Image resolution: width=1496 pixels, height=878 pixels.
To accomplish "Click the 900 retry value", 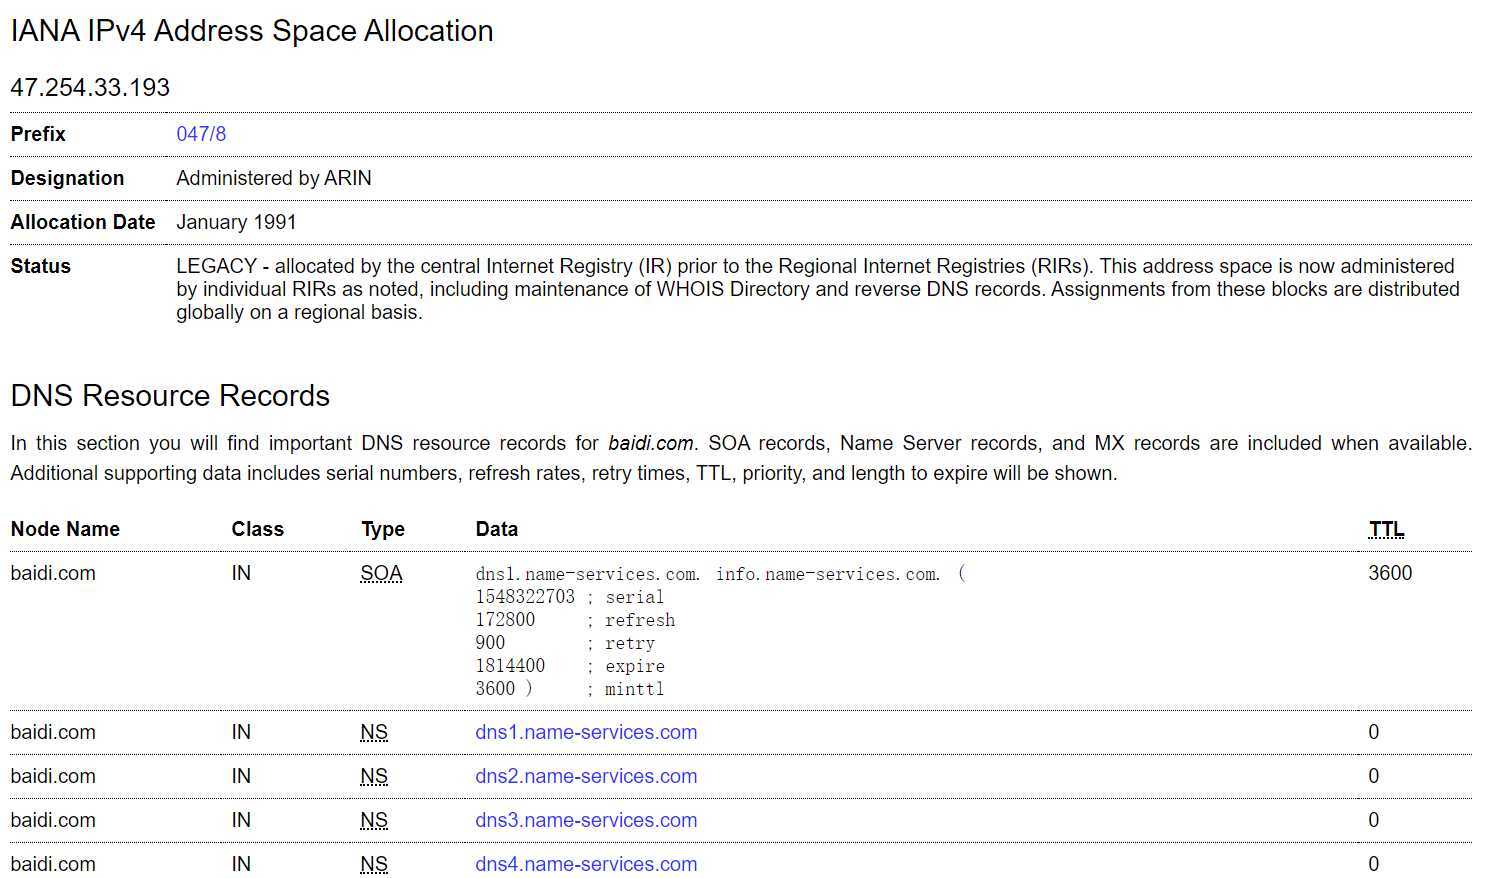I will tap(490, 643).
